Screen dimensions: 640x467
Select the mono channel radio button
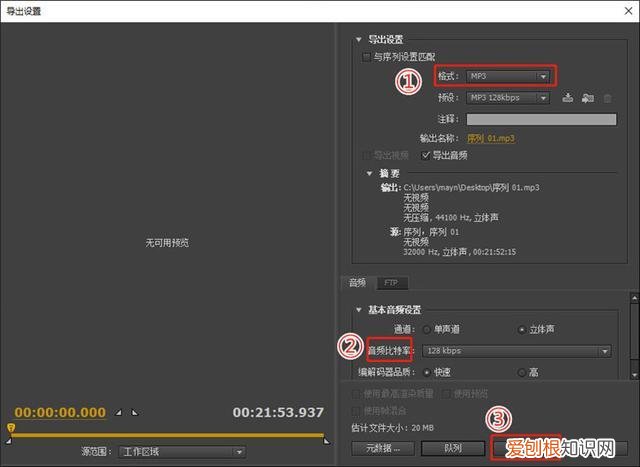click(x=427, y=329)
